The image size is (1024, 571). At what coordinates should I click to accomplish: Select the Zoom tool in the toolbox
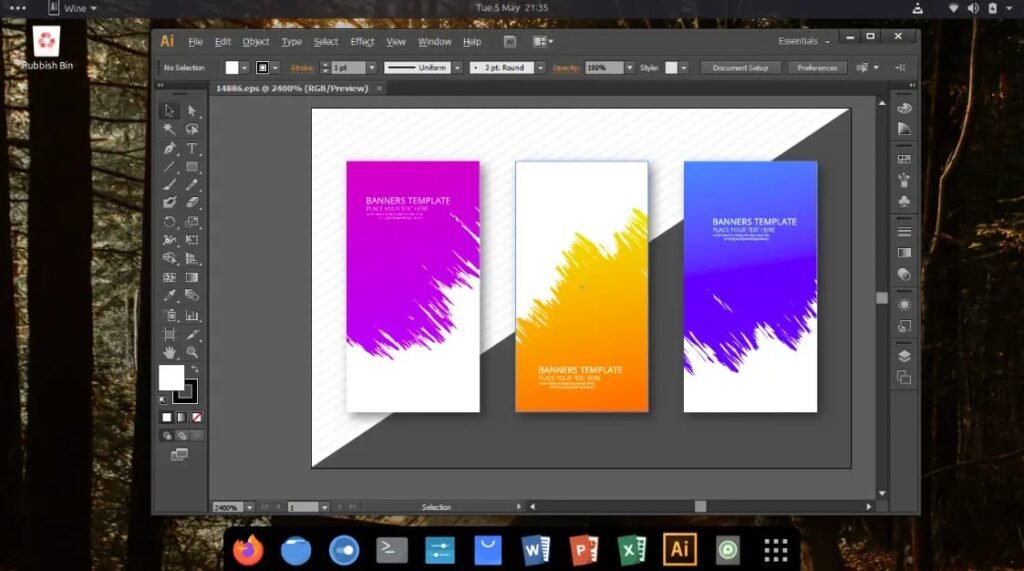click(192, 352)
